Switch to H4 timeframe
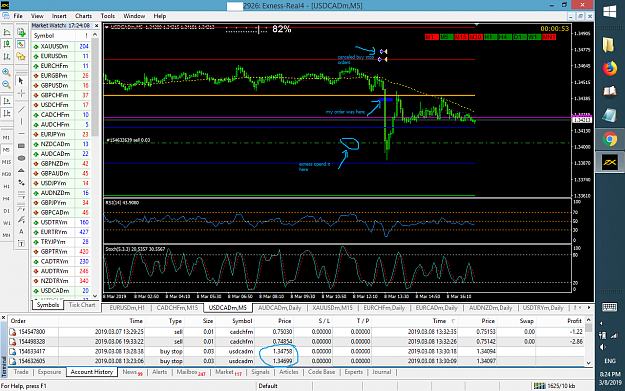The image size is (625, 391). (x=6, y=198)
